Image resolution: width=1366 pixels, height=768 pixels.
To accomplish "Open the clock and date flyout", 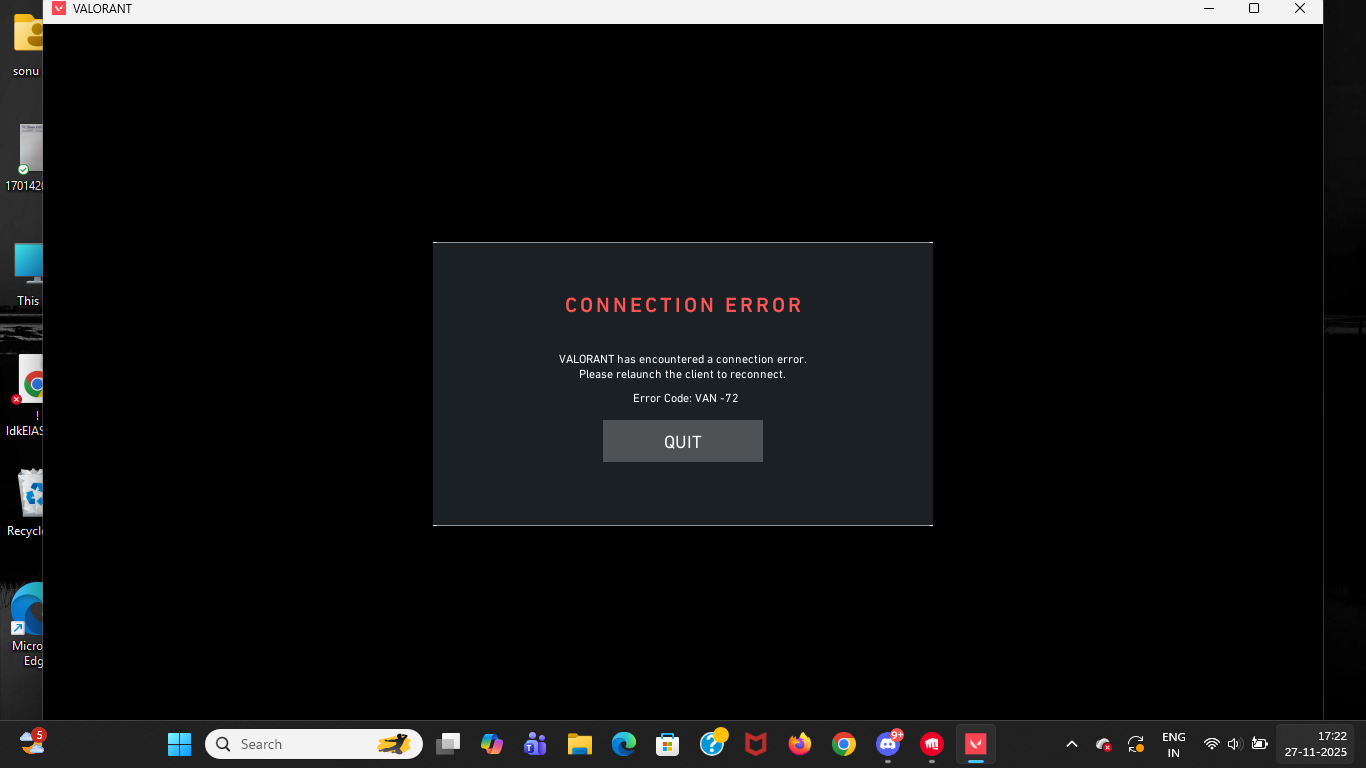I will point(1316,744).
